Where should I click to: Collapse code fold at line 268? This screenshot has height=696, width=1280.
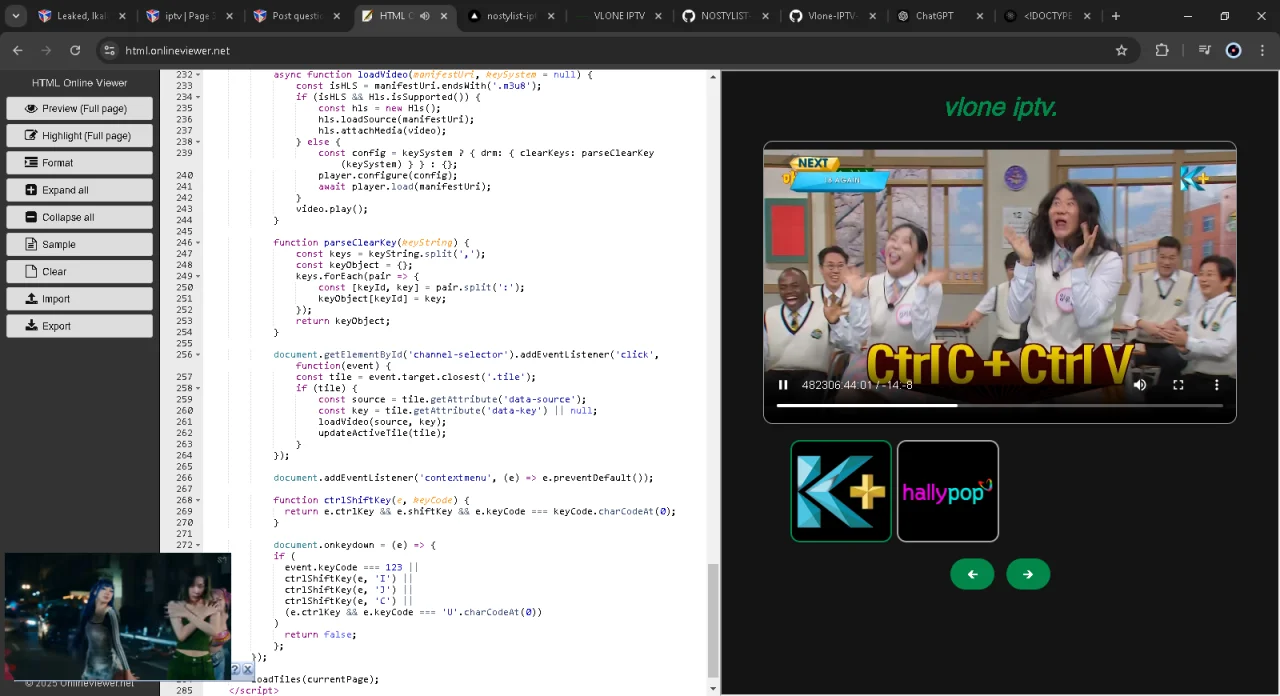click(x=198, y=500)
